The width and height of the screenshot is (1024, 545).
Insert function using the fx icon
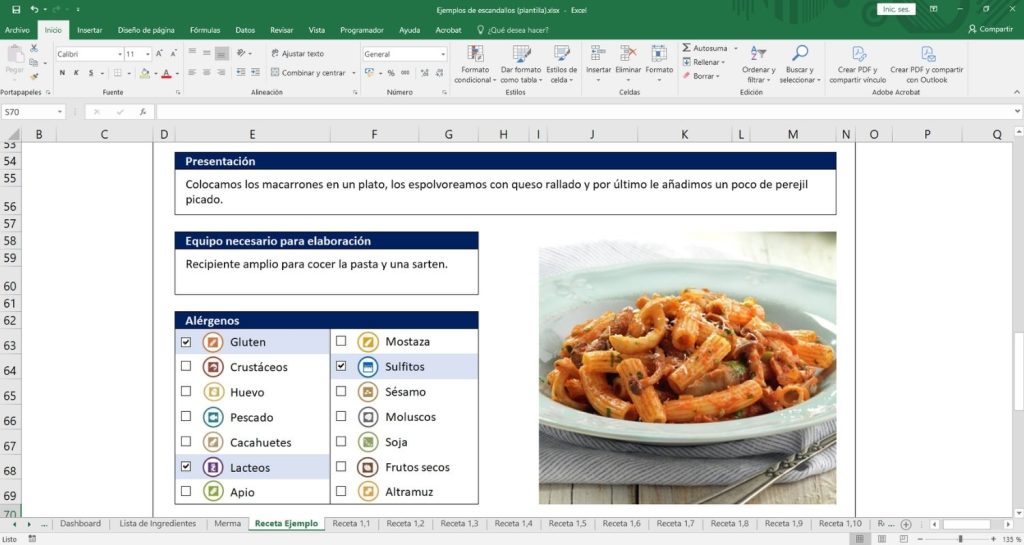[x=142, y=112]
